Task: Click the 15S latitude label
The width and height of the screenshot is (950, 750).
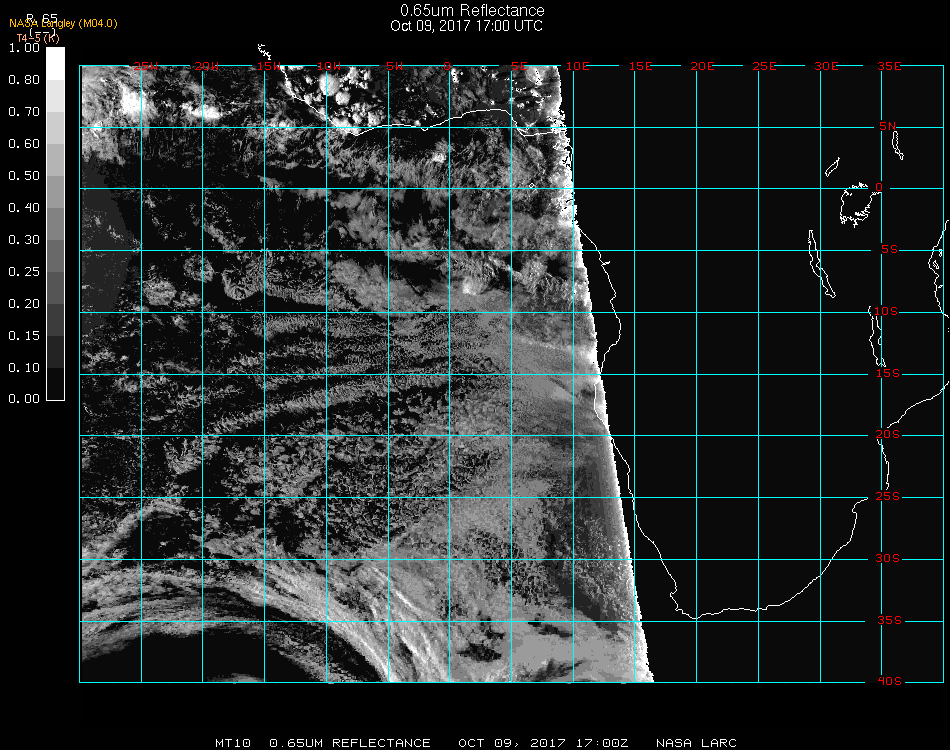Action: pos(888,373)
